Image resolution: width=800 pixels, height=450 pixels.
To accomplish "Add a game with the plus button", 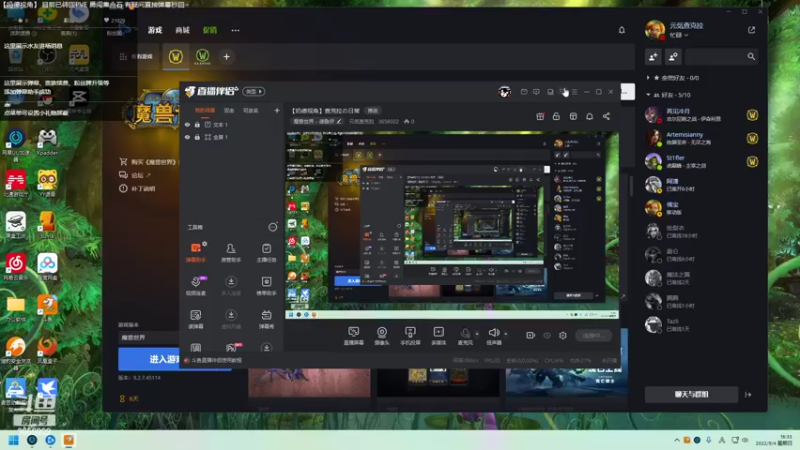I will pyautogui.click(x=227, y=57).
